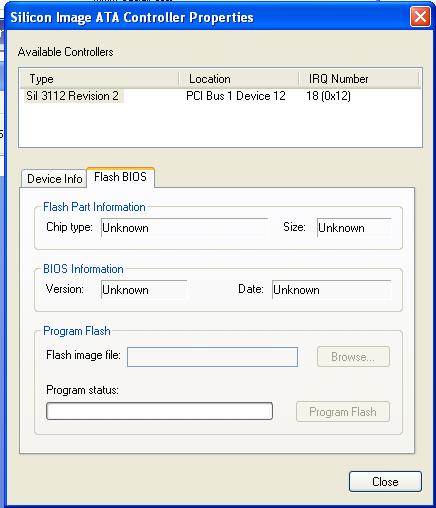Viewport: 436px width, 508px height.
Task: Click the Size Unknown field
Action: coord(354,228)
